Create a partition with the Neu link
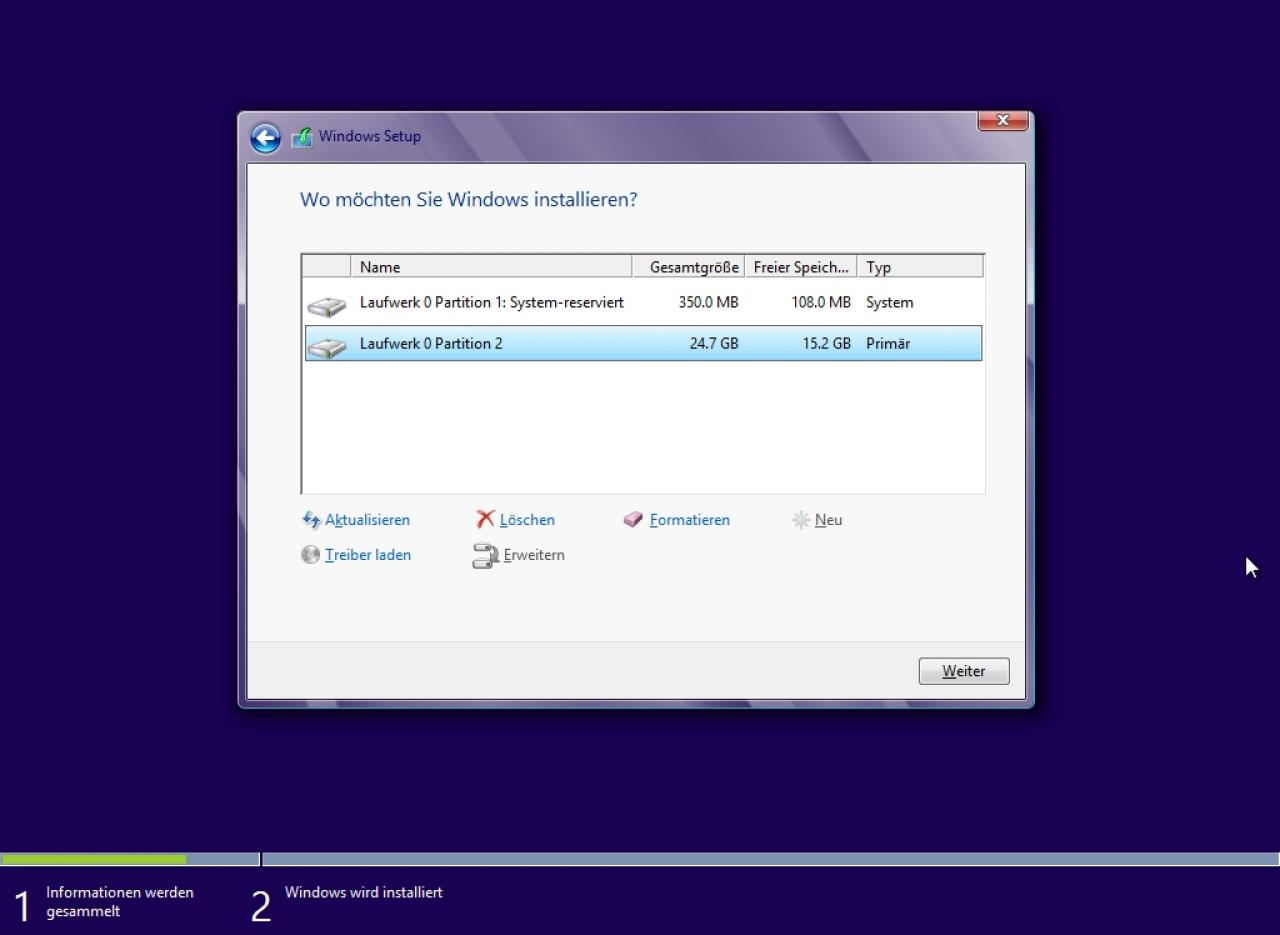Viewport: 1280px width, 935px height. point(828,520)
